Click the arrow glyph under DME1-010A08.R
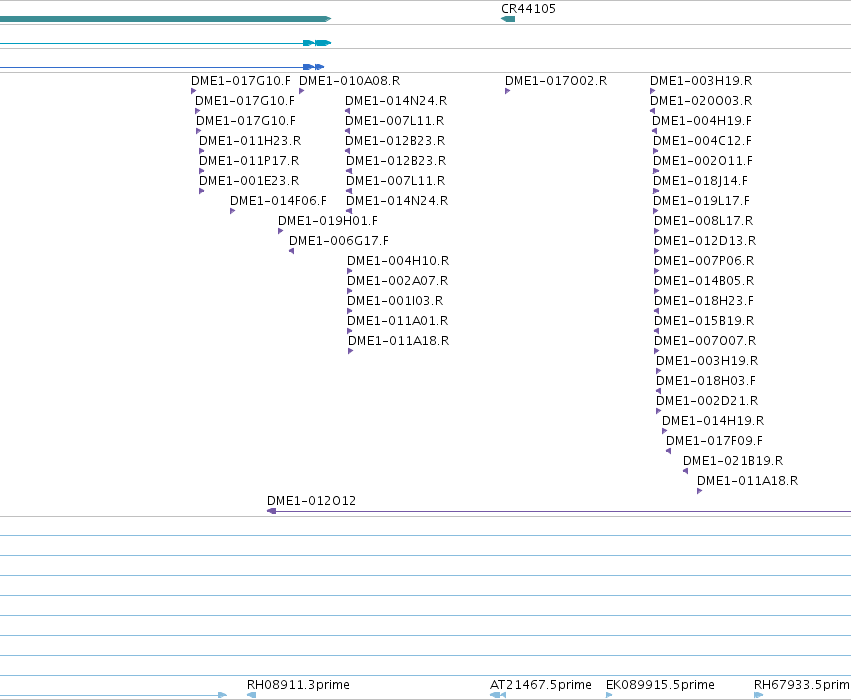 302,91
